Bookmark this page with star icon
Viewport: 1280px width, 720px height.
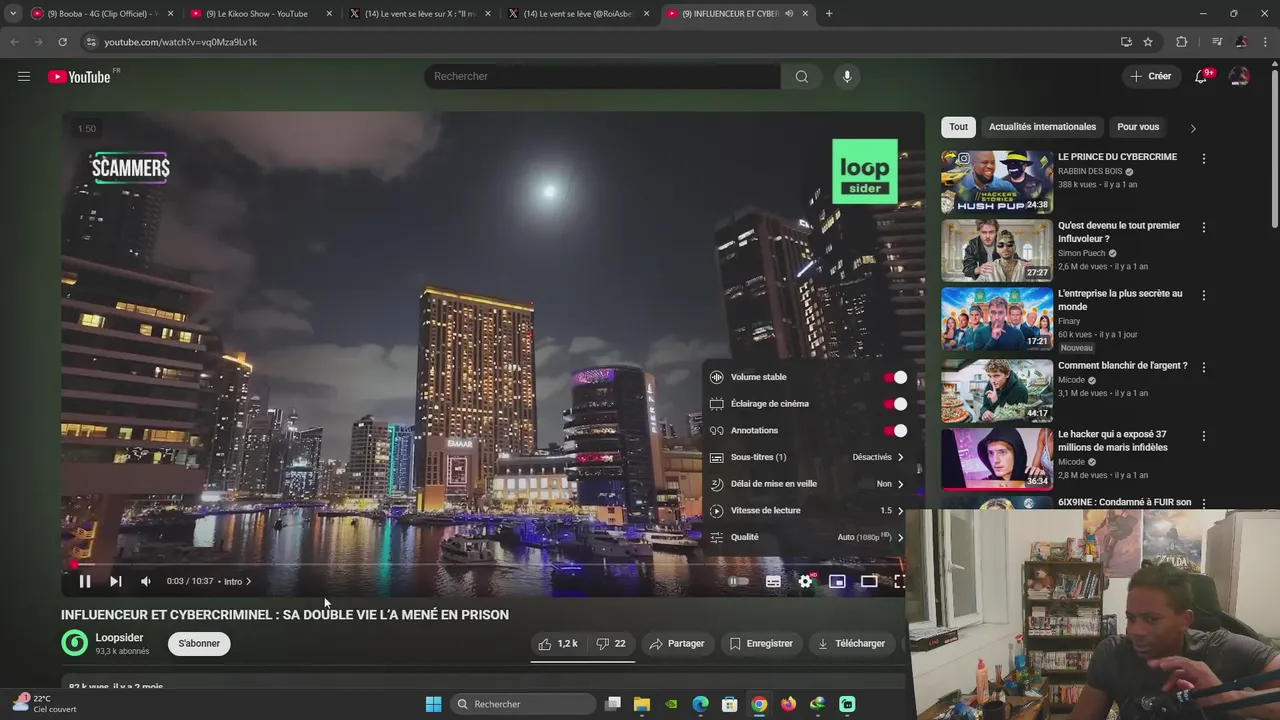(1148, 42)
